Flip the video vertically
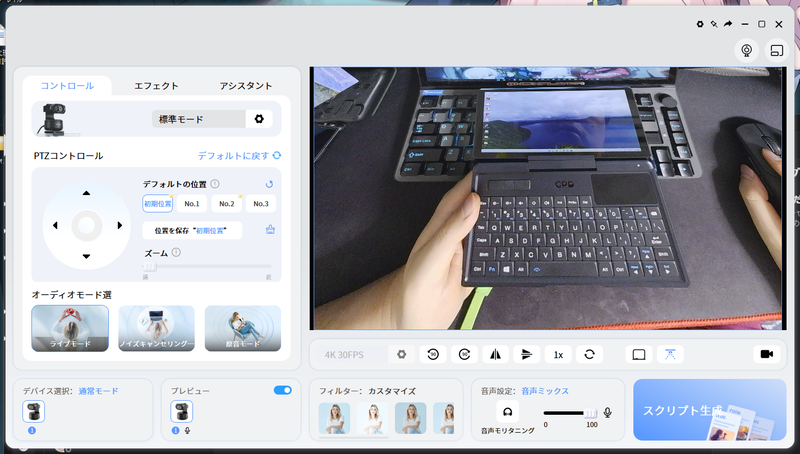The height and width of the screenshot is (454, 800). 527,354
